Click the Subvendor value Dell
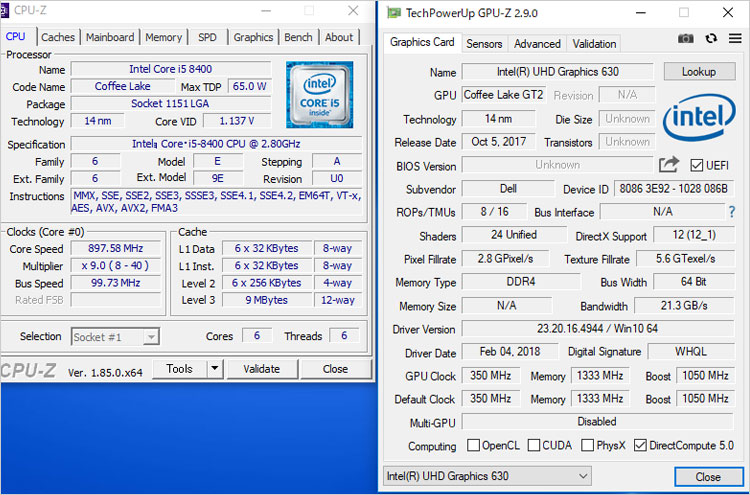 (508, 188)
